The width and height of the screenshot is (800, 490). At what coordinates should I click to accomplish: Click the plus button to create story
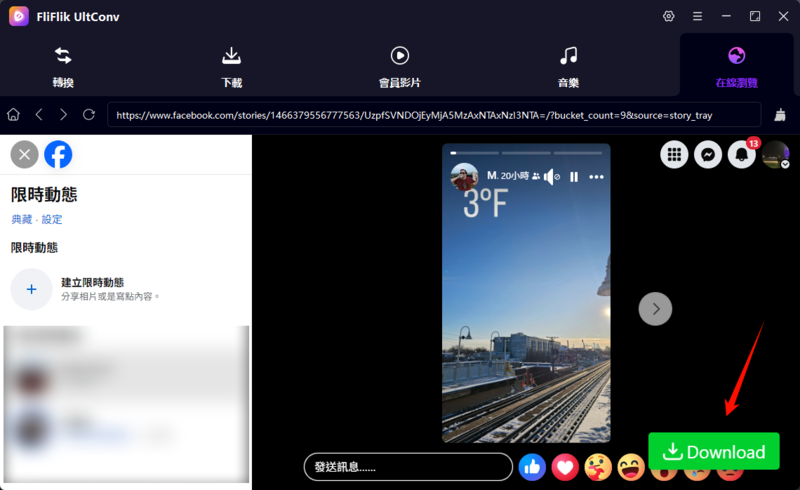coord(32,289)
